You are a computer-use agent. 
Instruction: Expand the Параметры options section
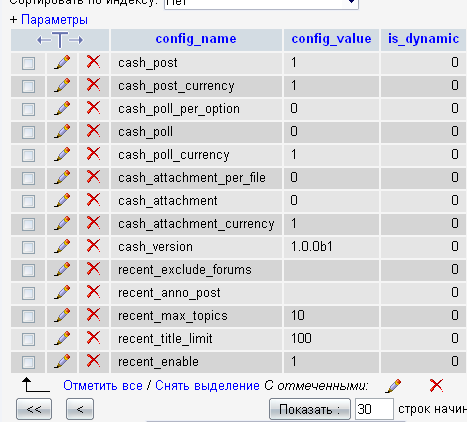coord(54,20)
